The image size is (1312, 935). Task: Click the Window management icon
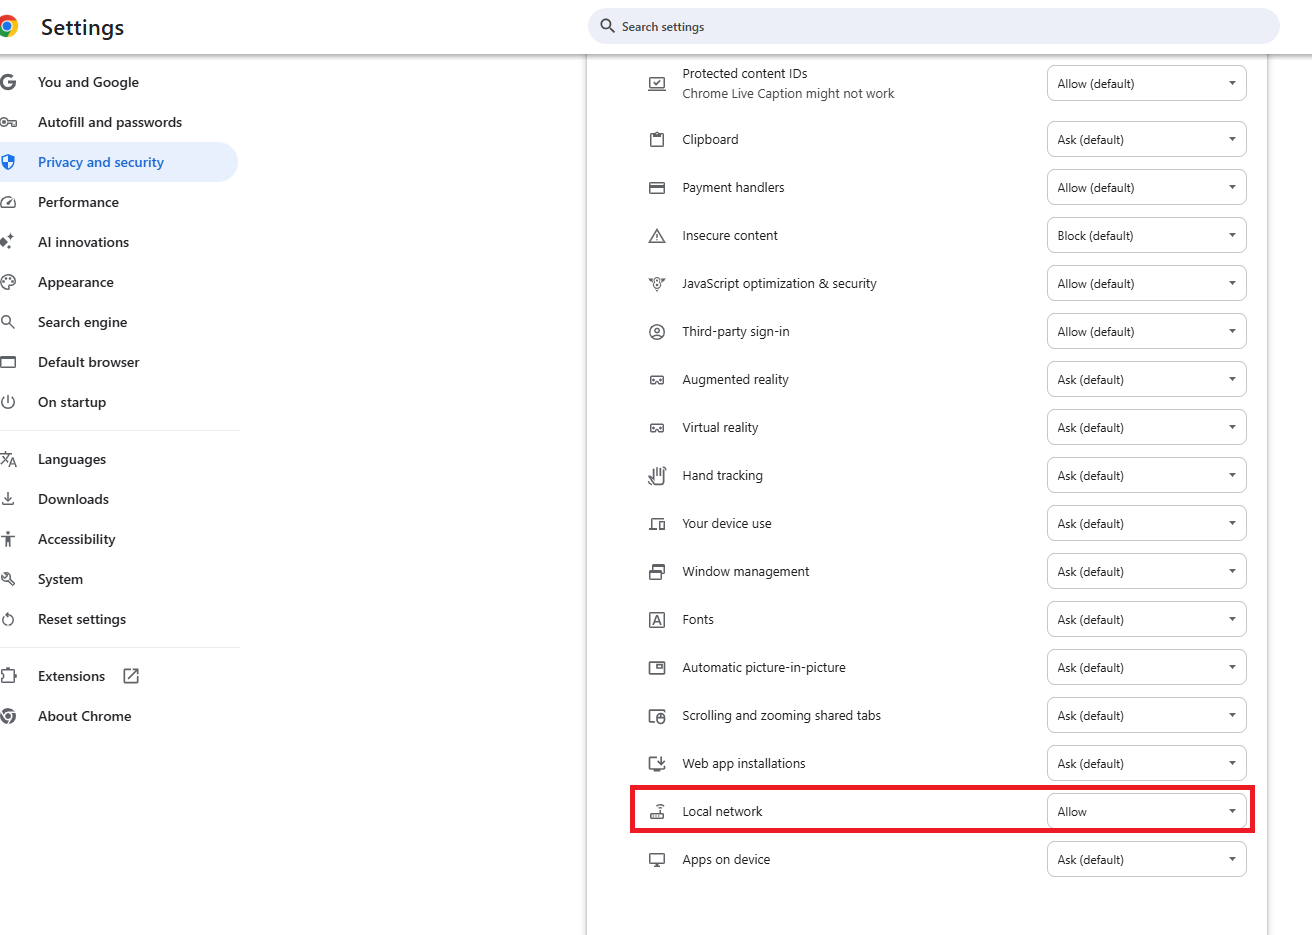(x=657, y=572)
